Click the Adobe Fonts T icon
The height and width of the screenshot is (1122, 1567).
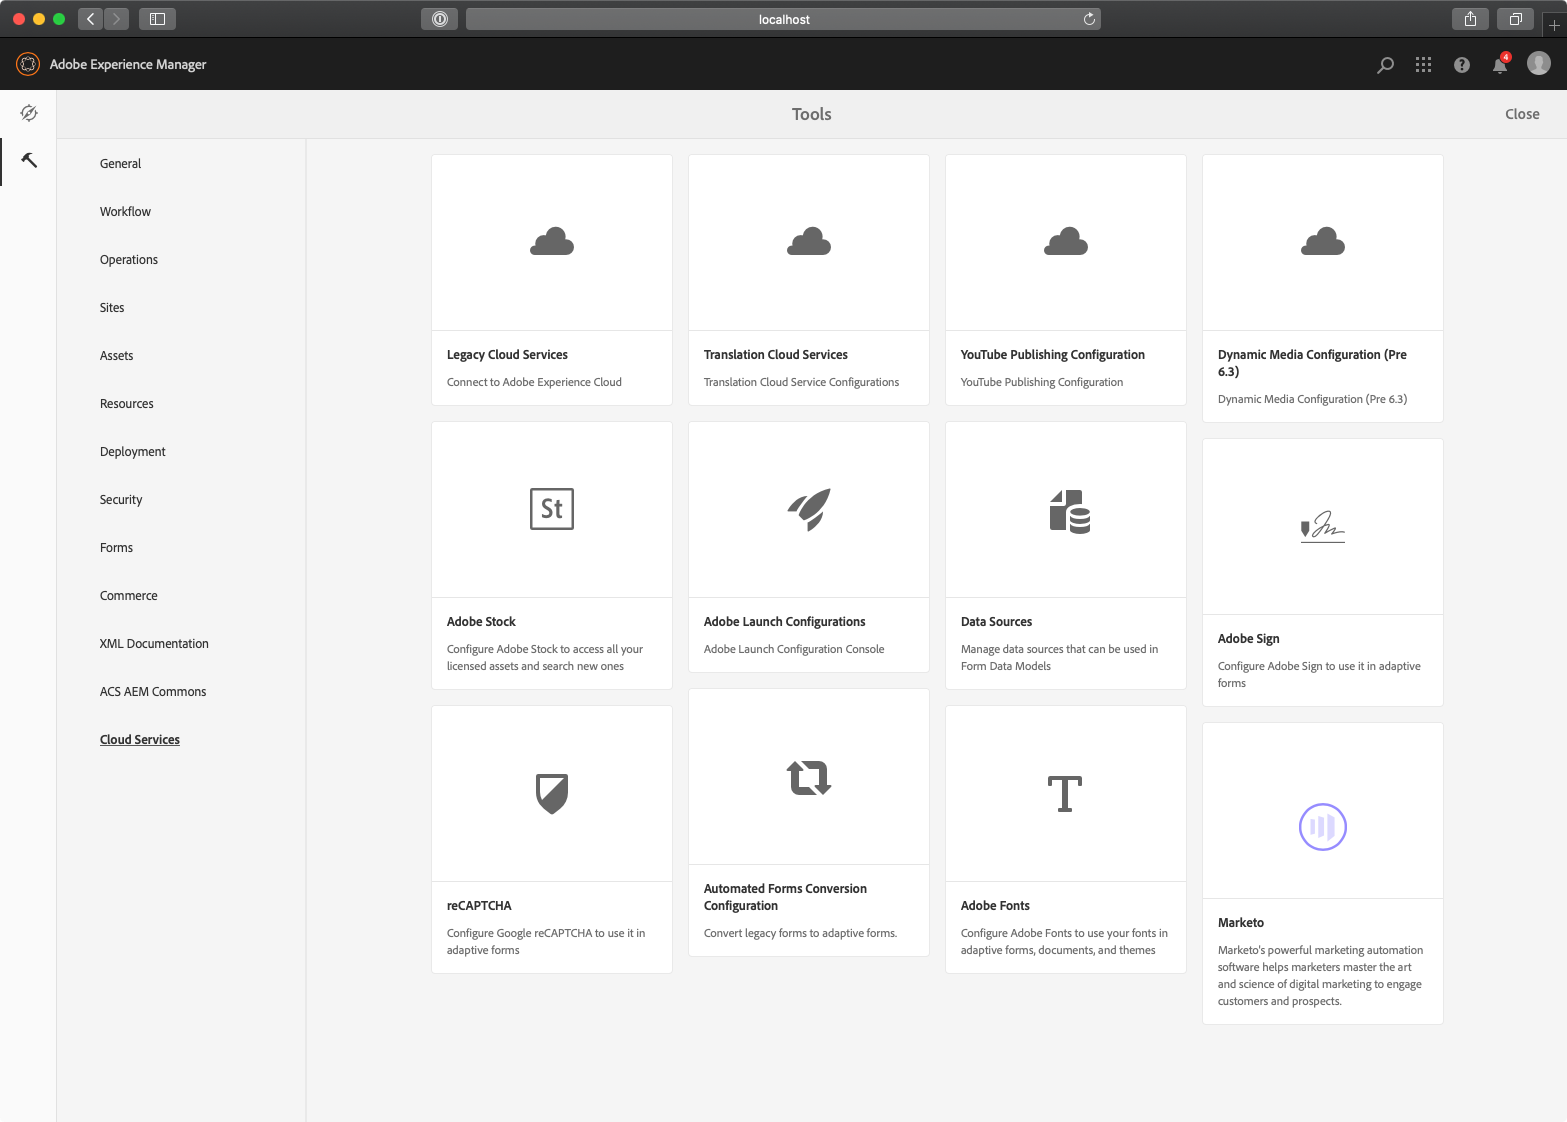pyautogui.click(x=1065, y=794)
